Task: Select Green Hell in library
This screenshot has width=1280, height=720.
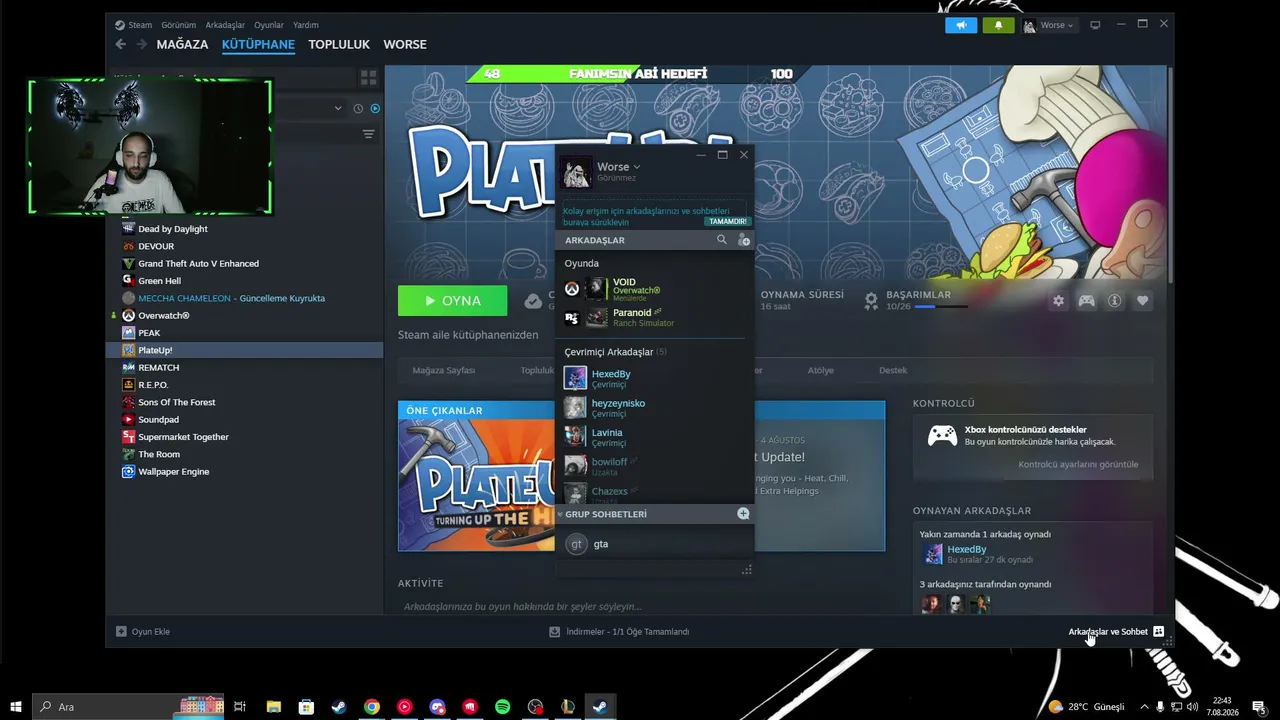Action: (x=160, y=281)
